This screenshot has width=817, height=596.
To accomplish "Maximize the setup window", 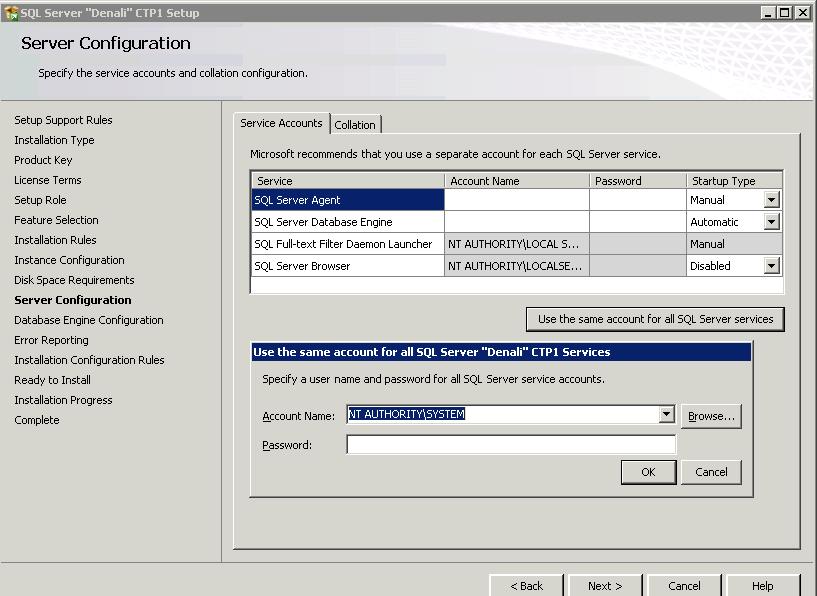I will click(x=785, y=13).
